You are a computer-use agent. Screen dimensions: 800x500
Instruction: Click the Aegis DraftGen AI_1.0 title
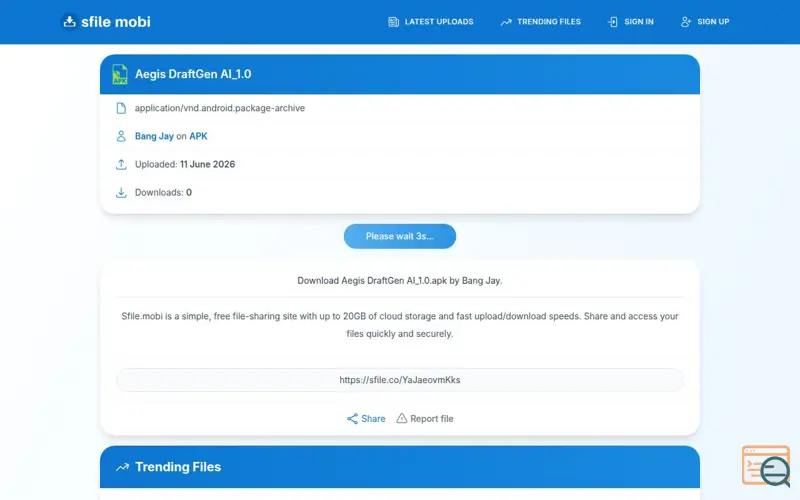point(193,74)
